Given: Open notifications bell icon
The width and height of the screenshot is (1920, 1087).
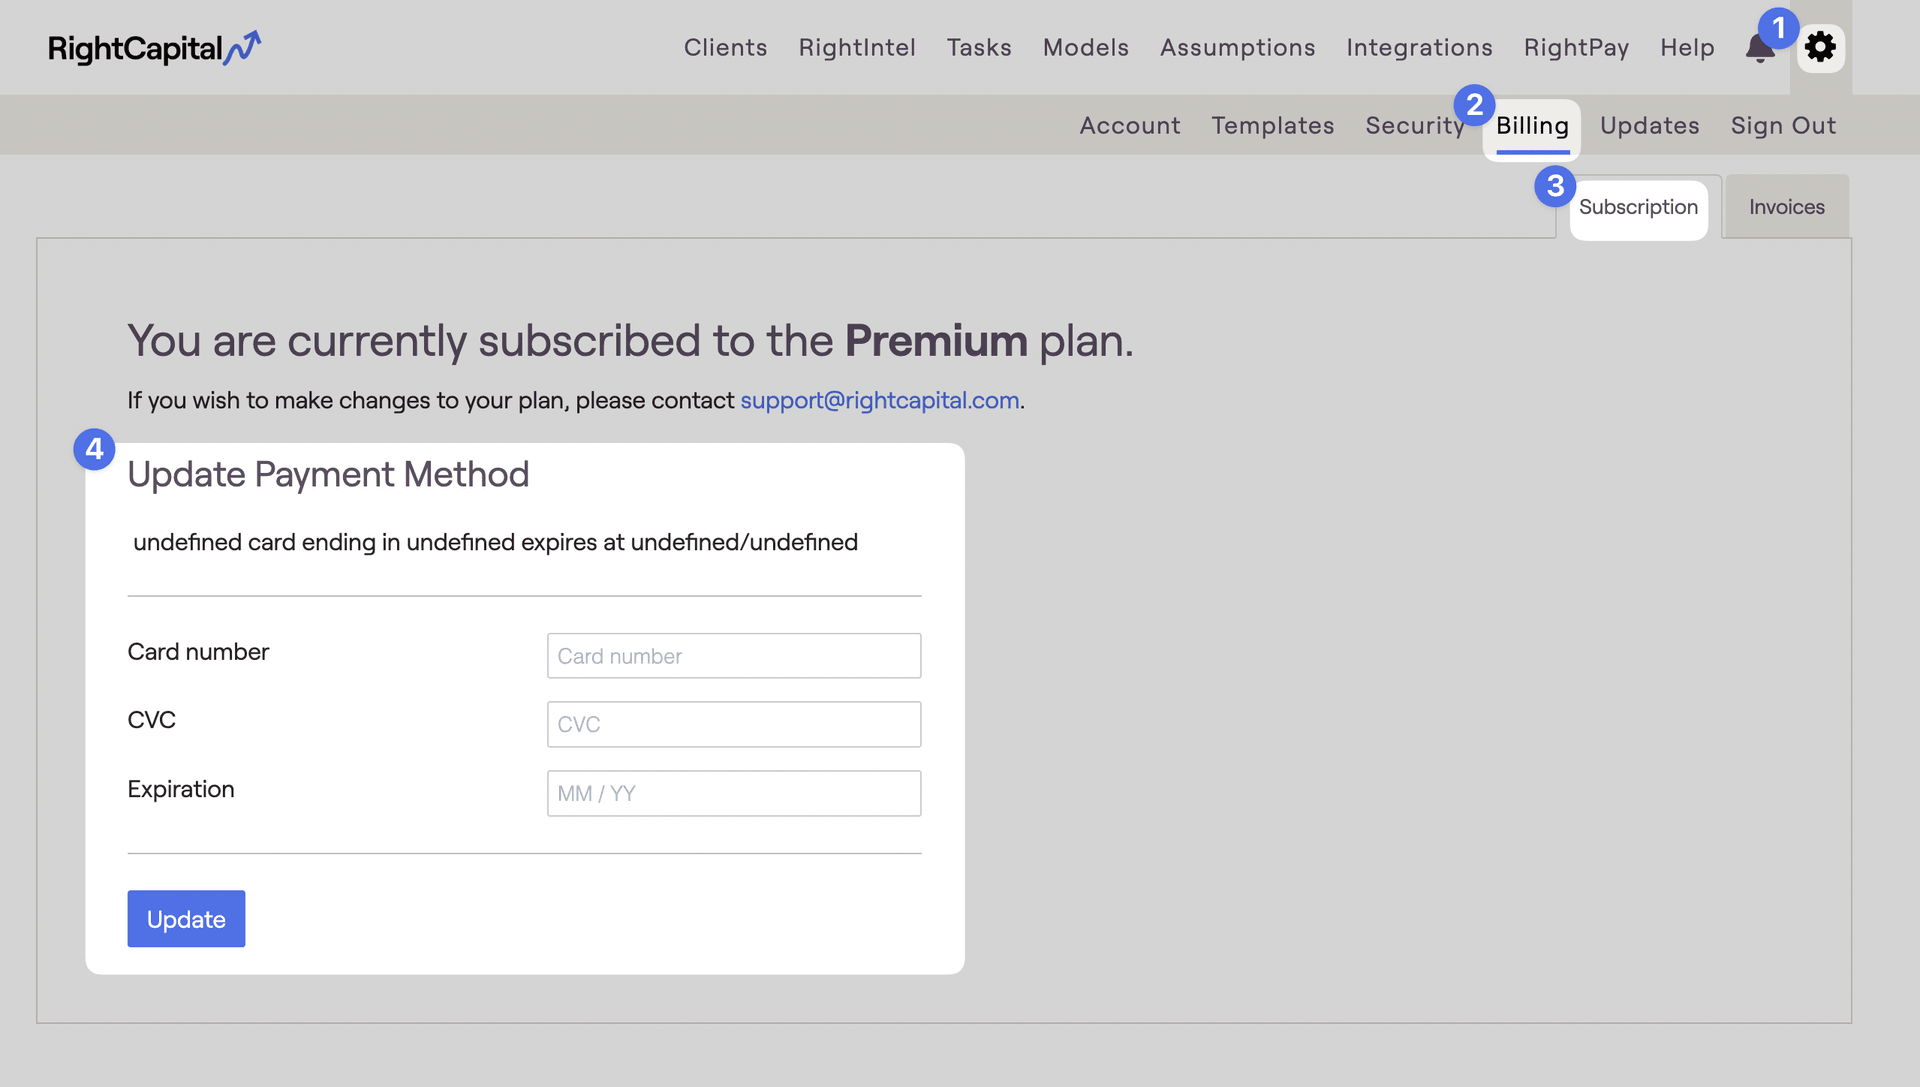Looking at the screenshot, I should 1760,48.
